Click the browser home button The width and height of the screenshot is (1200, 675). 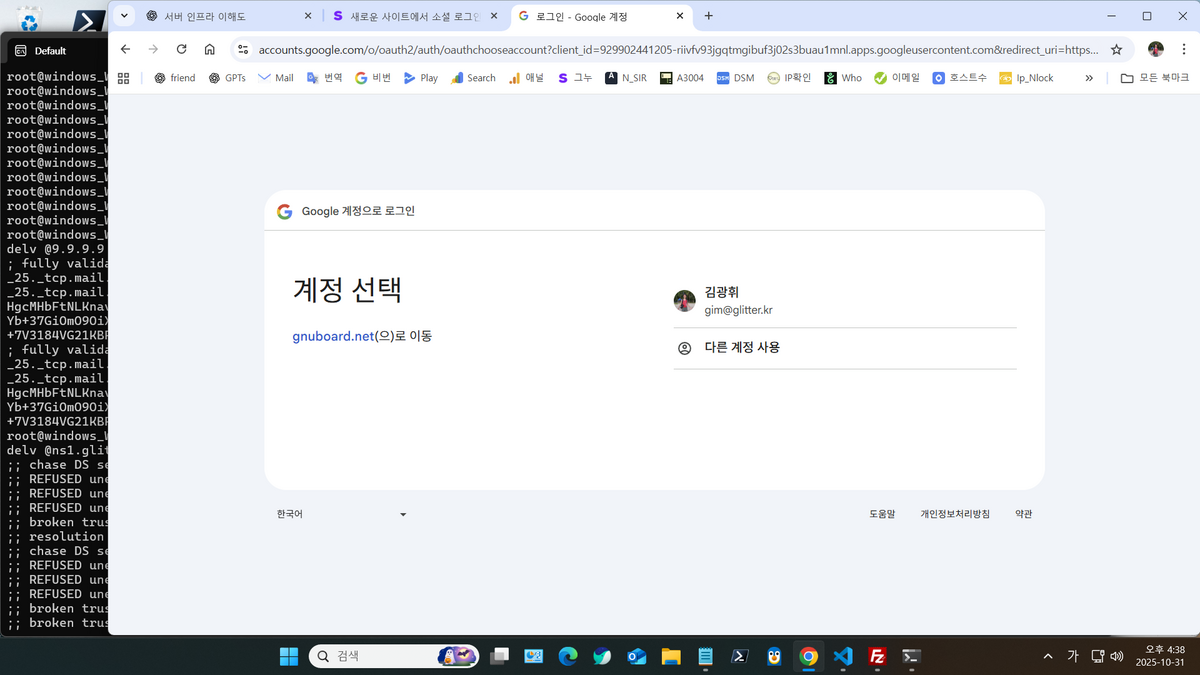point(209,49)
